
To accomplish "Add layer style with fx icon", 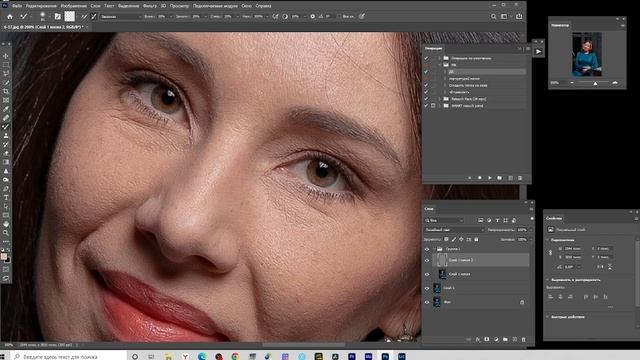I will [x=478, y=339].
